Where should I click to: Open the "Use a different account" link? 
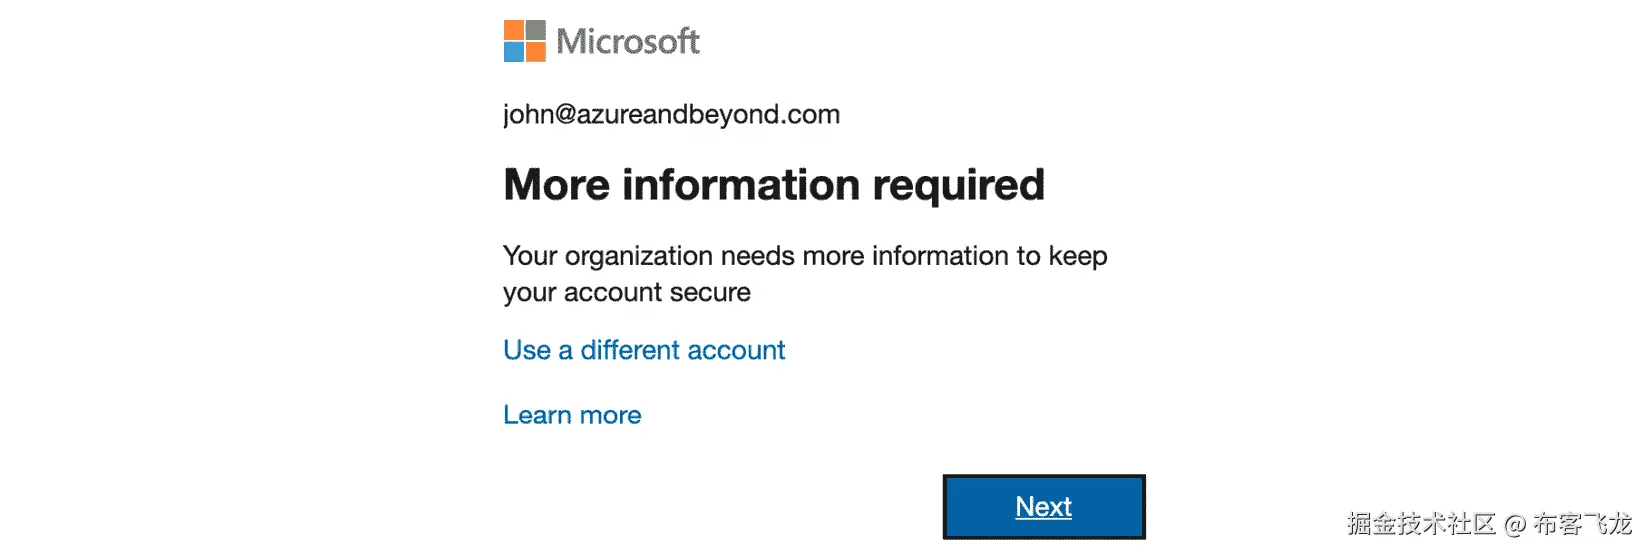click(x=644, y=350)
